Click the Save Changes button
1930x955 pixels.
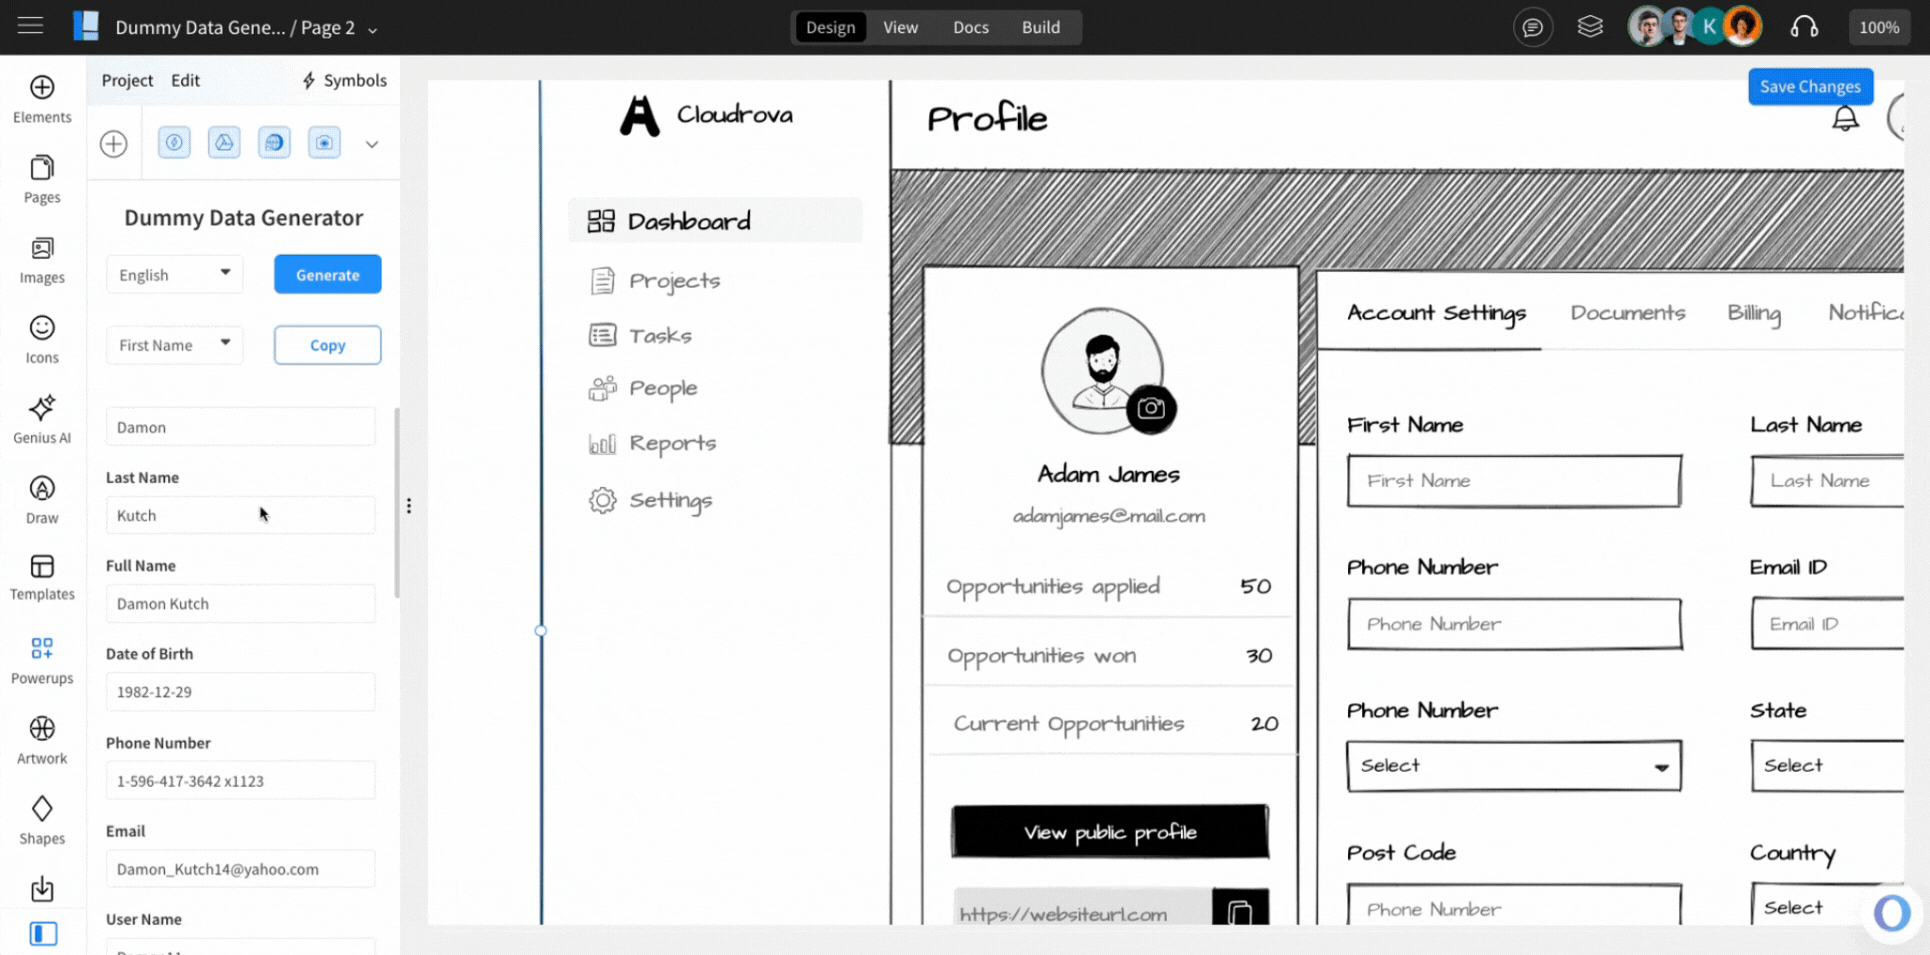tap(1809, 87)
